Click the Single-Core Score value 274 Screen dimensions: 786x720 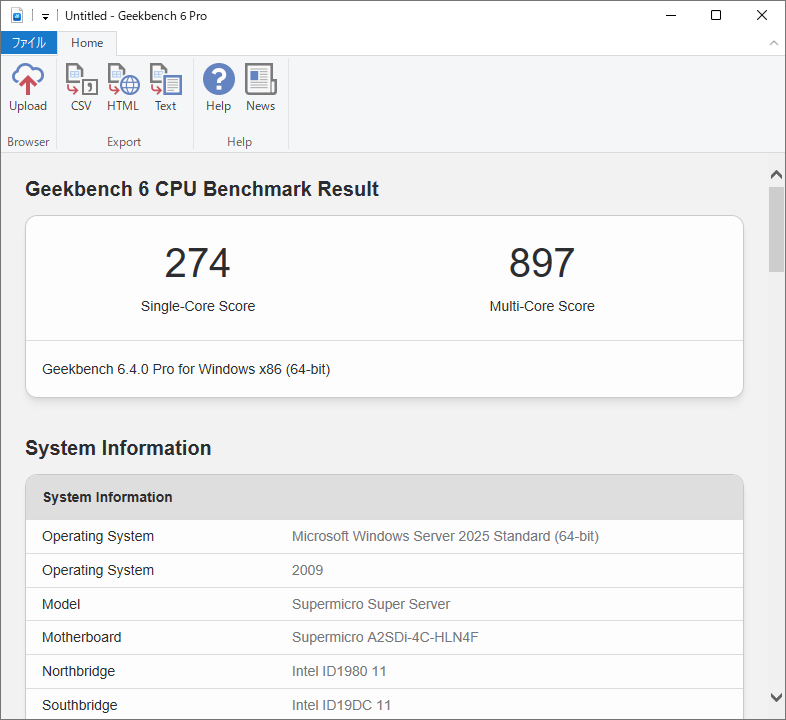(x=197, y=263)
